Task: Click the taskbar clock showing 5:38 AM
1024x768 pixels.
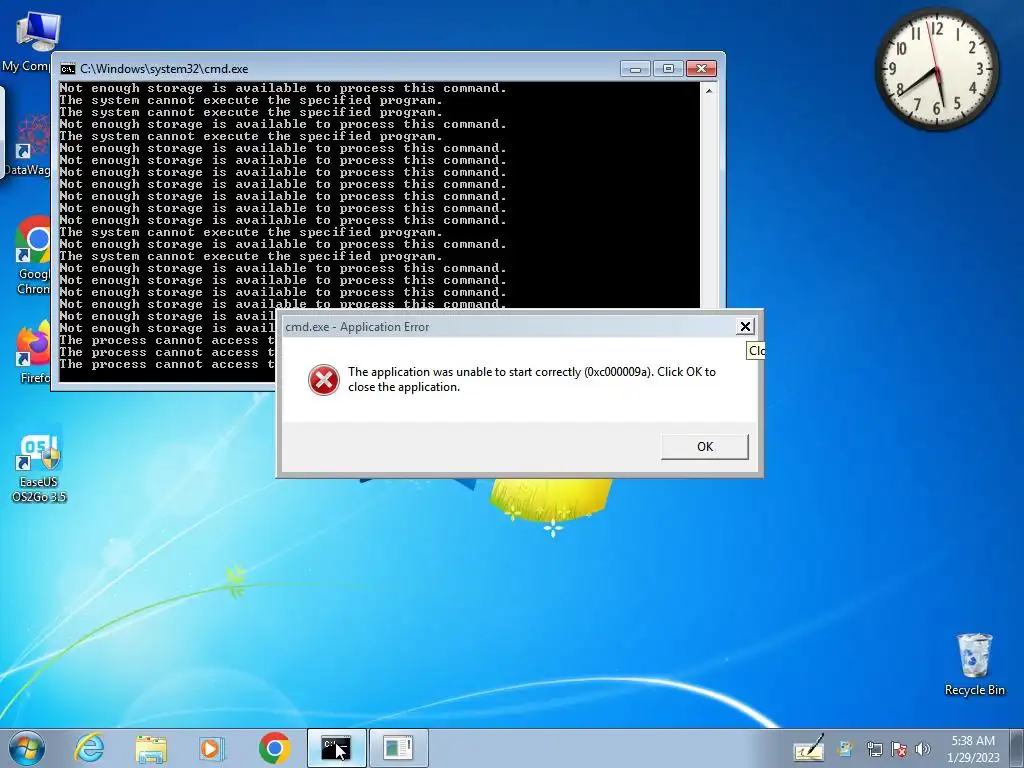Action: [x=973, y=749]
